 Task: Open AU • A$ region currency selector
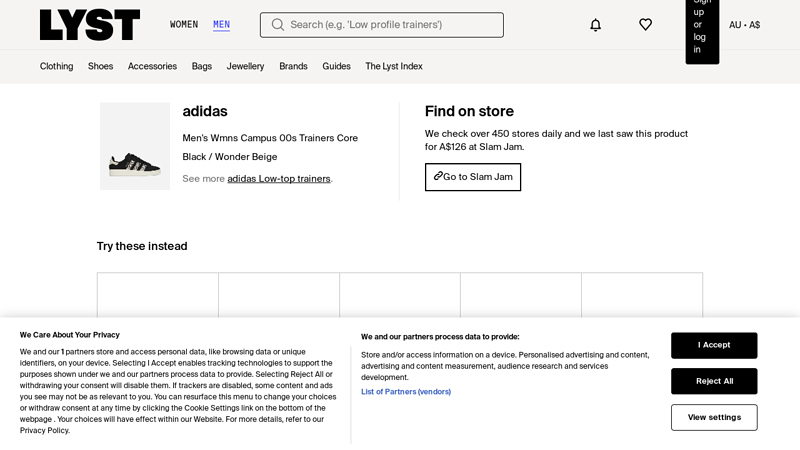(x=744, y=24)
